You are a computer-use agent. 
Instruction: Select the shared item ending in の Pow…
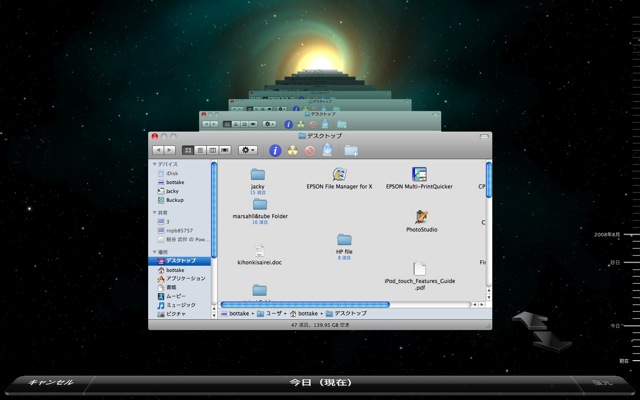click(182, 240)
